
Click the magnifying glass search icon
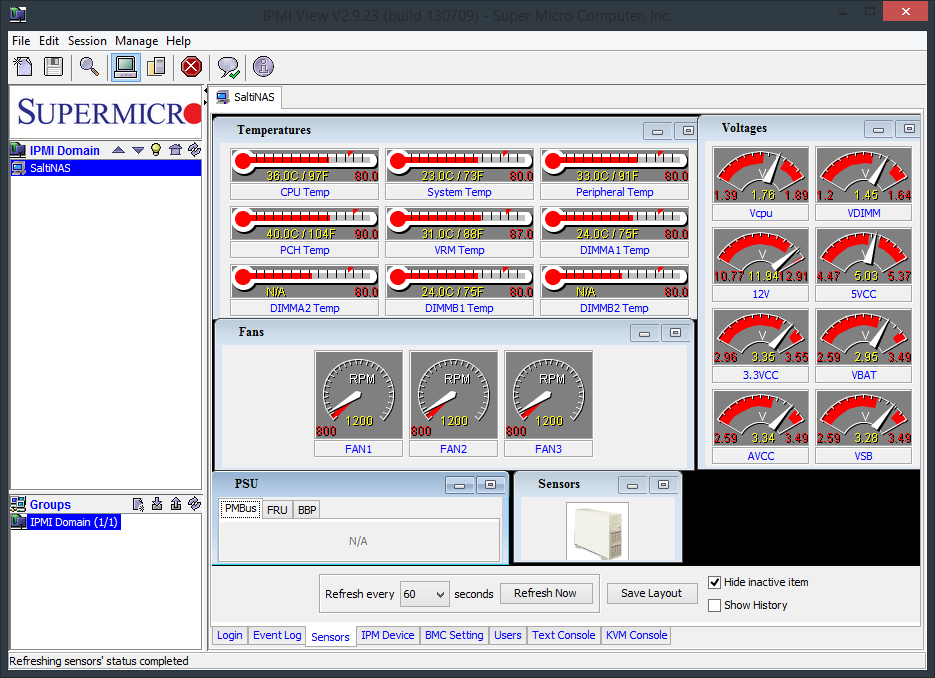click(x=89, y=66)
